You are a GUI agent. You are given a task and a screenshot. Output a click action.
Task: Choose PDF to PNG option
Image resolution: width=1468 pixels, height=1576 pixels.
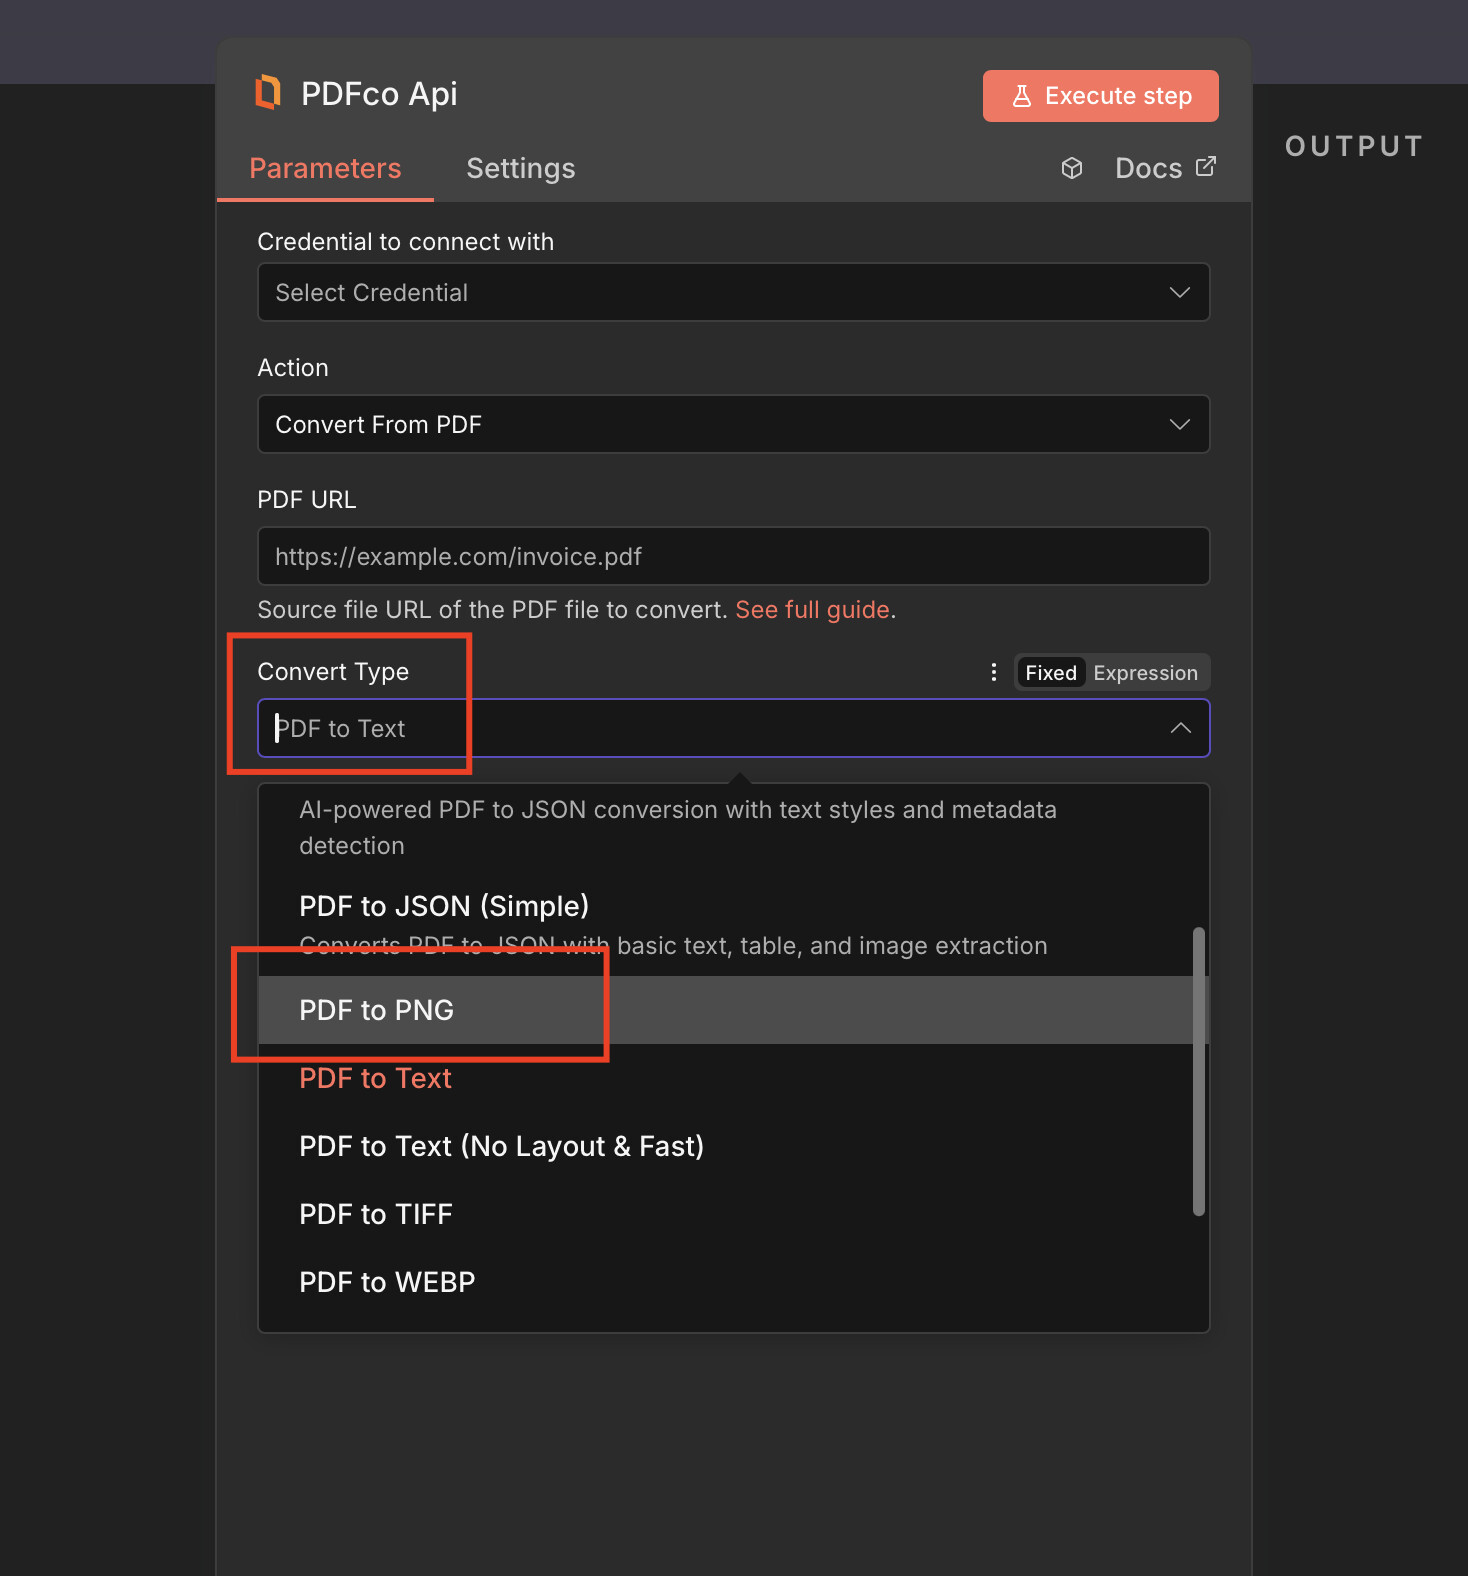[x=377, y=1010]
